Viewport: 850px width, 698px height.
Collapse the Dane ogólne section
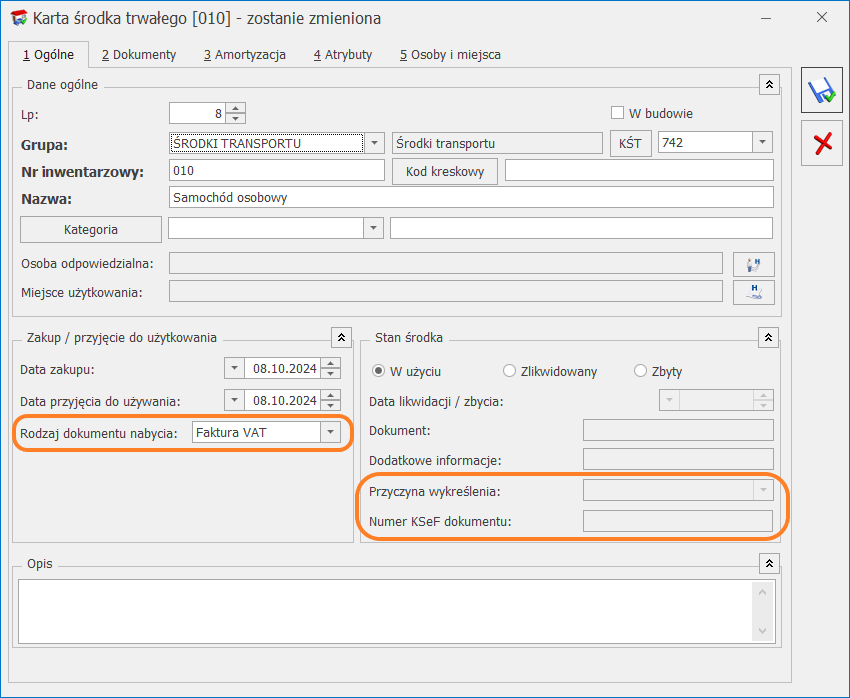pyautogui.click(x=769, y=85)
